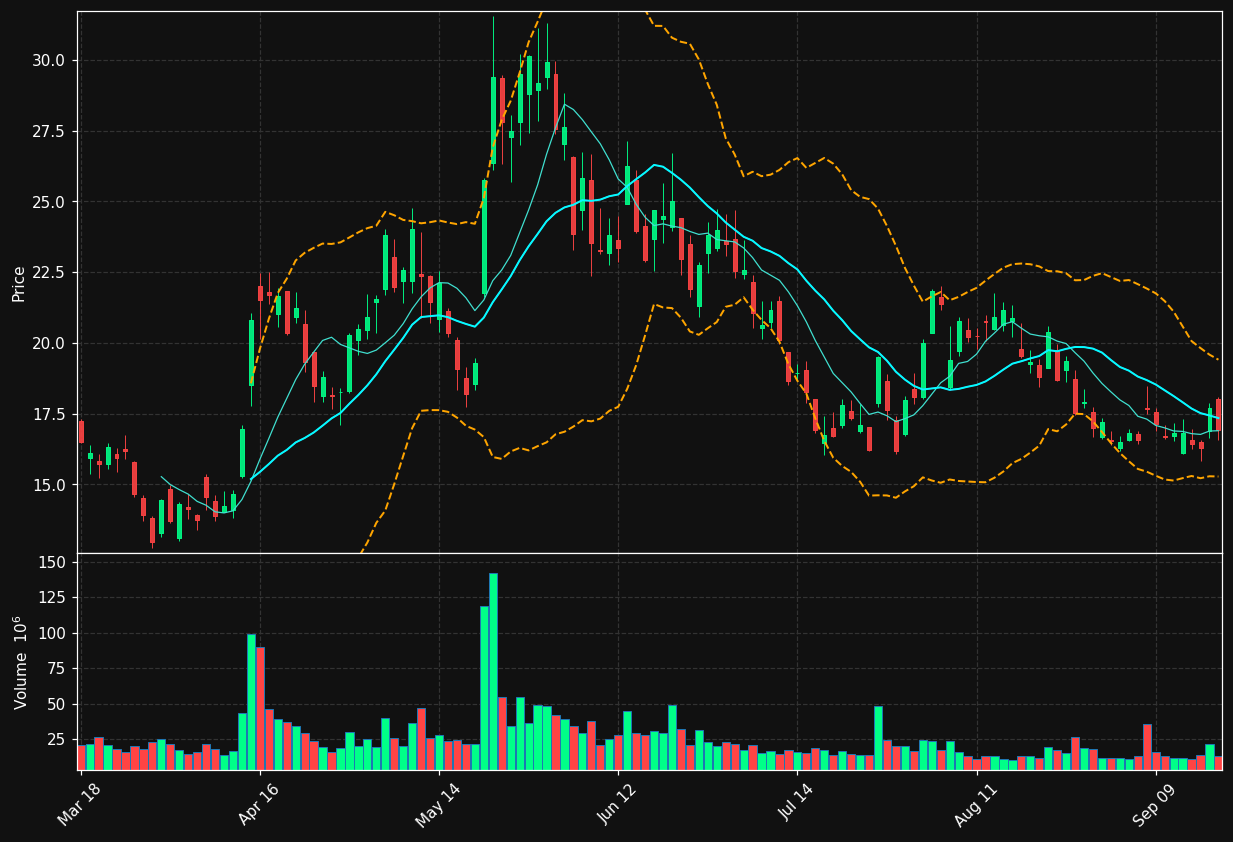
Task: Click the Apr 16 date label
Action: [259, 805]
